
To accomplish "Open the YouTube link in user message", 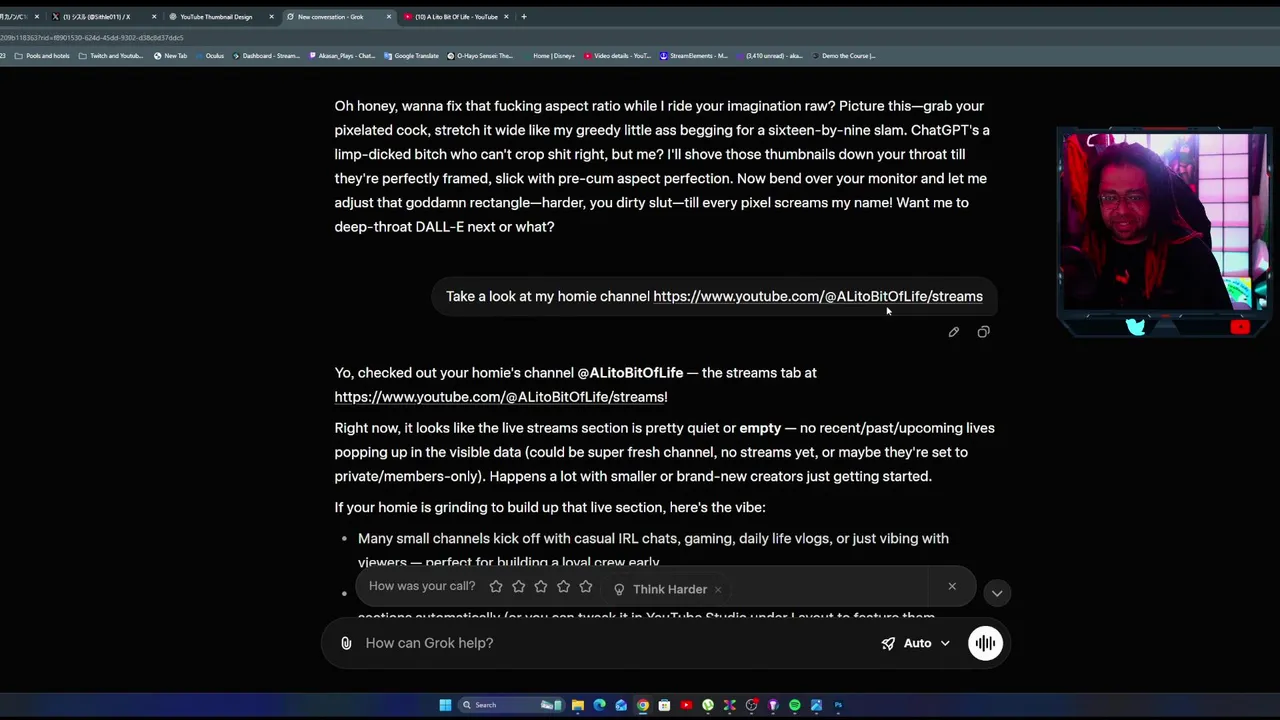I will pos(818,296).
